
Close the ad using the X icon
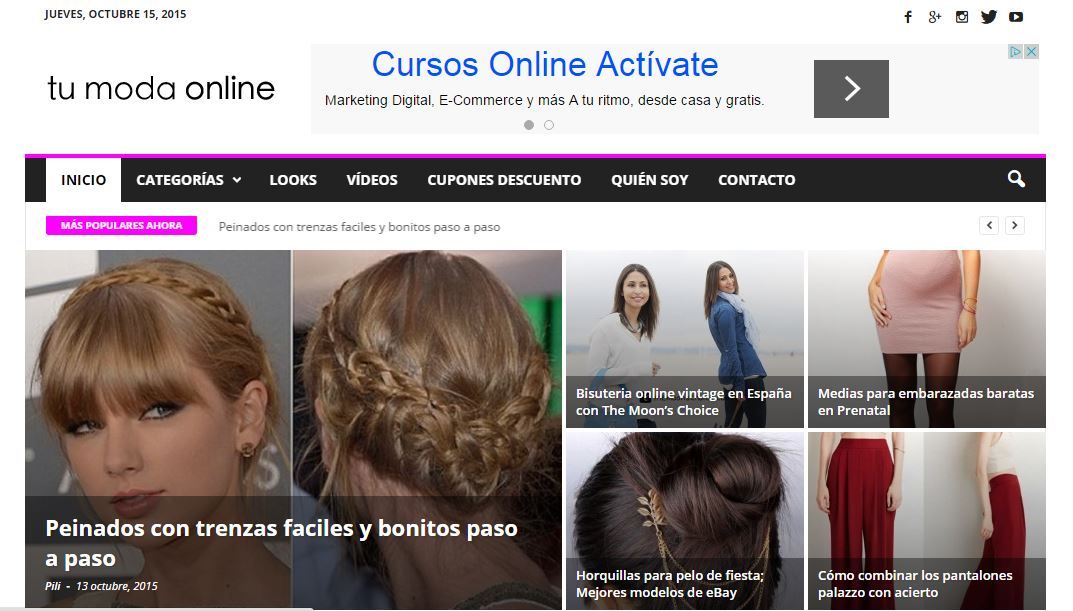[1031, 52]
